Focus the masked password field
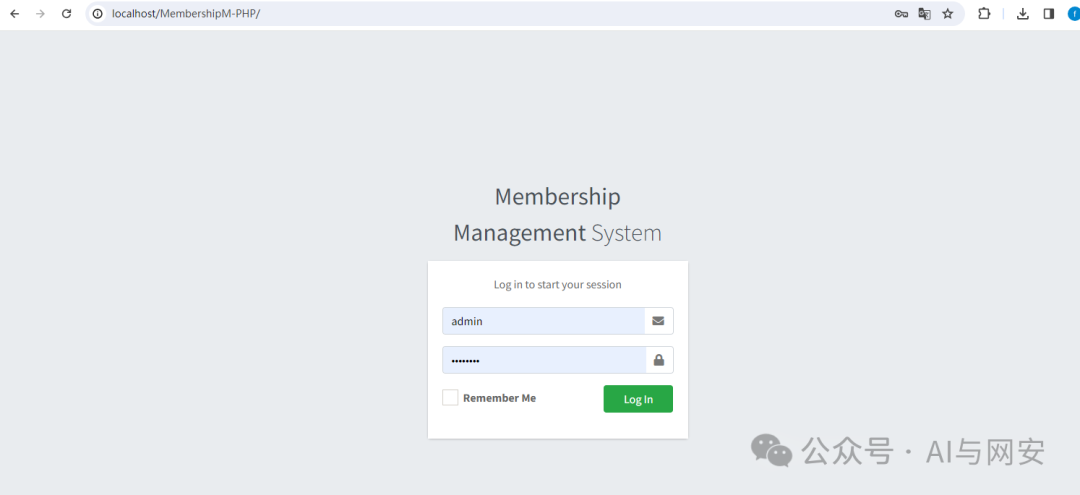 [x=544, y=360]
